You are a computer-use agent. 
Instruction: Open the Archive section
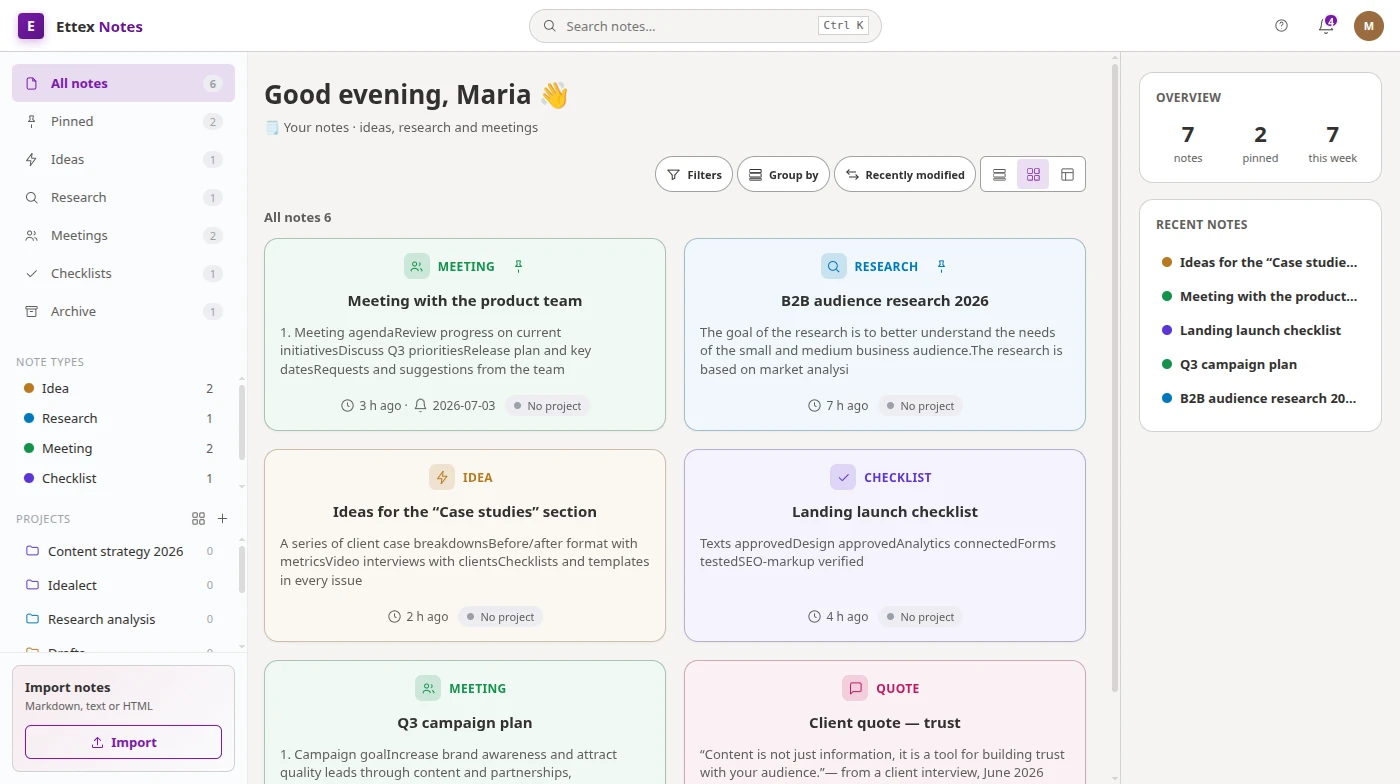(x=123, y=311)
